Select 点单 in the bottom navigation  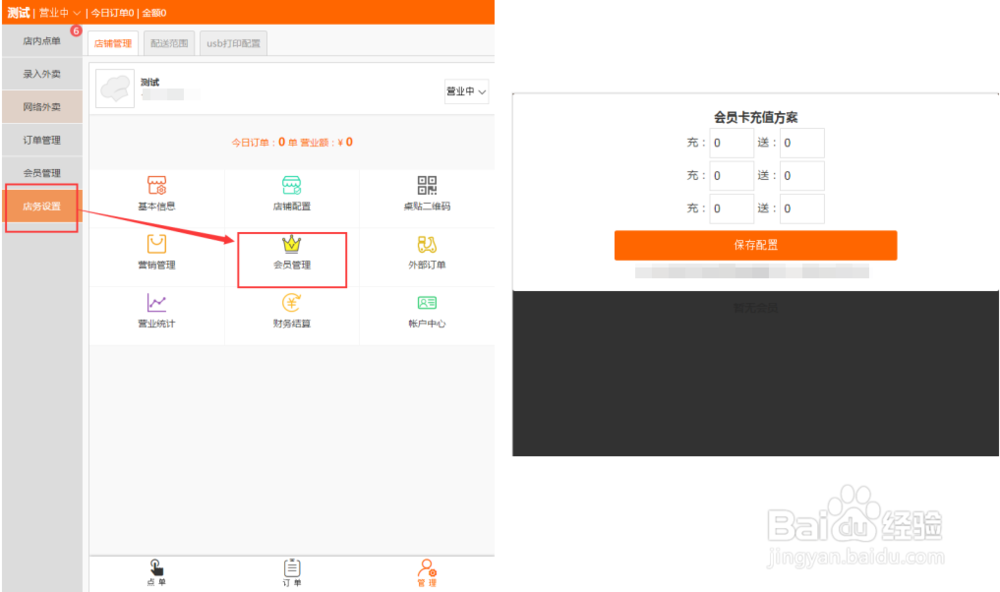click(157, 572)
